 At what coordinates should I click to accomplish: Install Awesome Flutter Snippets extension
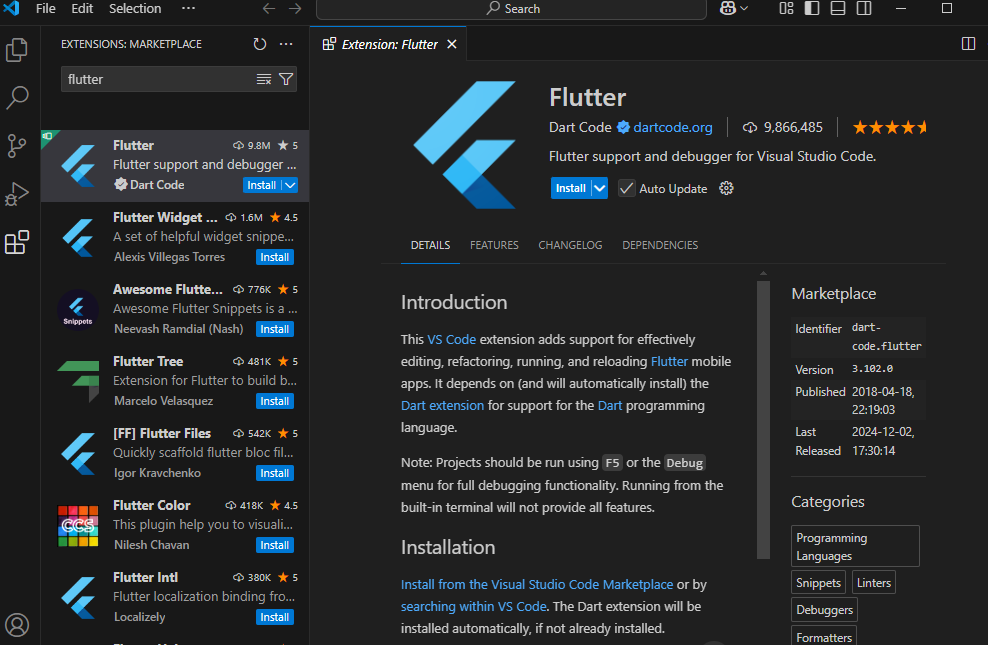(x=275, y=329)
